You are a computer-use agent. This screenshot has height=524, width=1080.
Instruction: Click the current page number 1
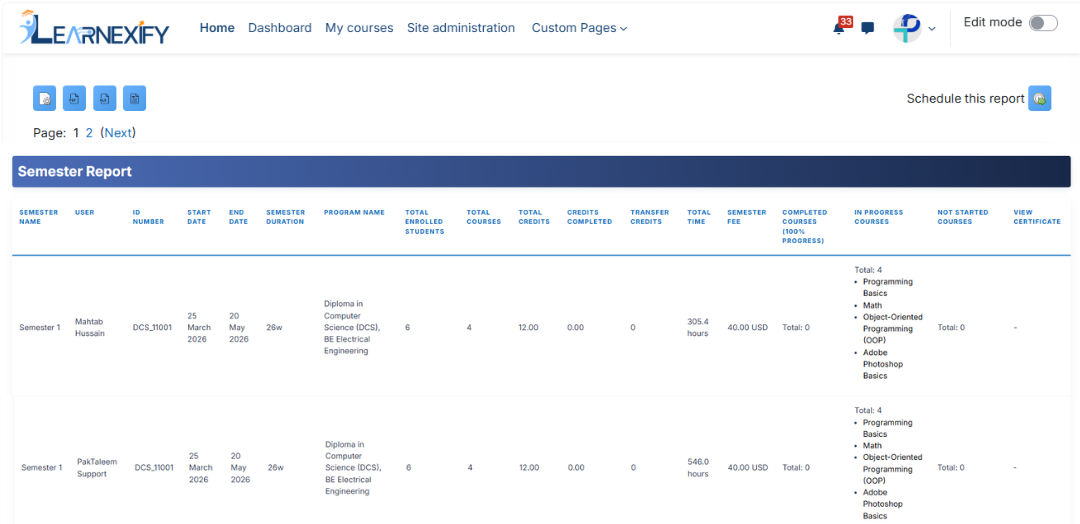coord(76,133)
